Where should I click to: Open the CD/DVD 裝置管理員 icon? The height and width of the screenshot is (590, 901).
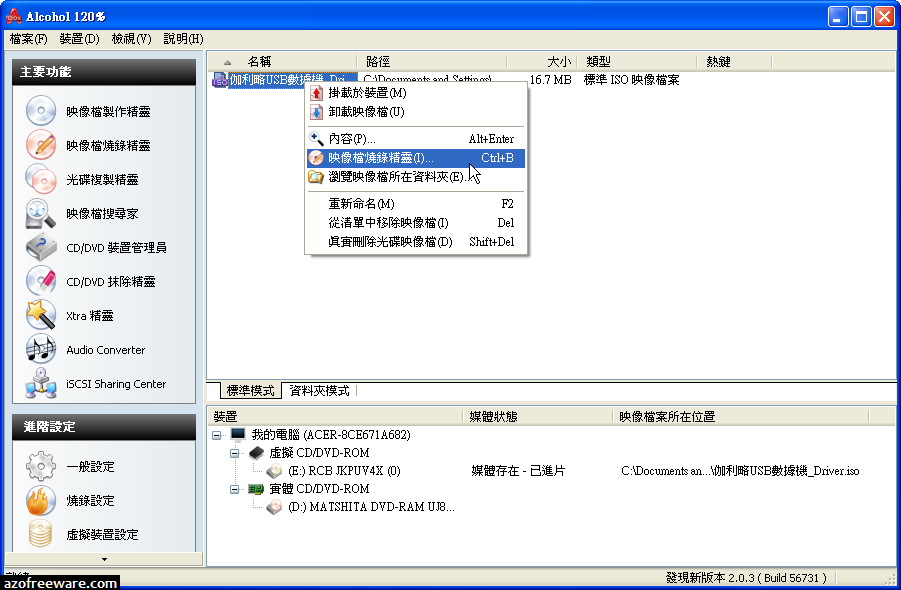point(41,247)
